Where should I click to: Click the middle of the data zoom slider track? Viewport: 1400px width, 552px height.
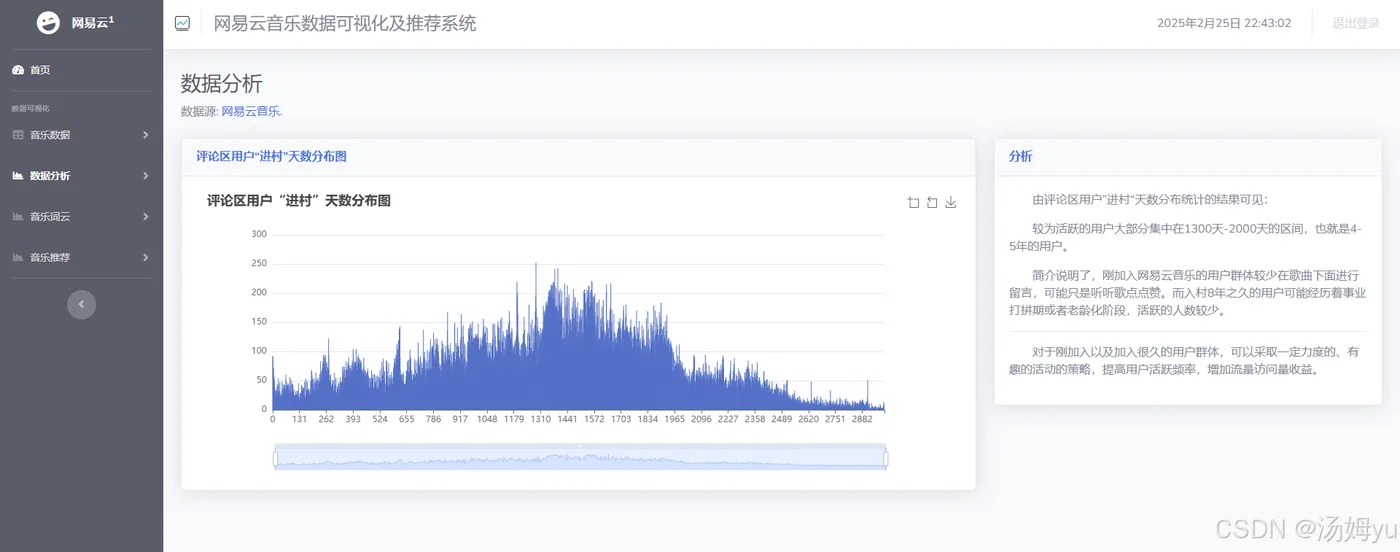click(580, 458)
